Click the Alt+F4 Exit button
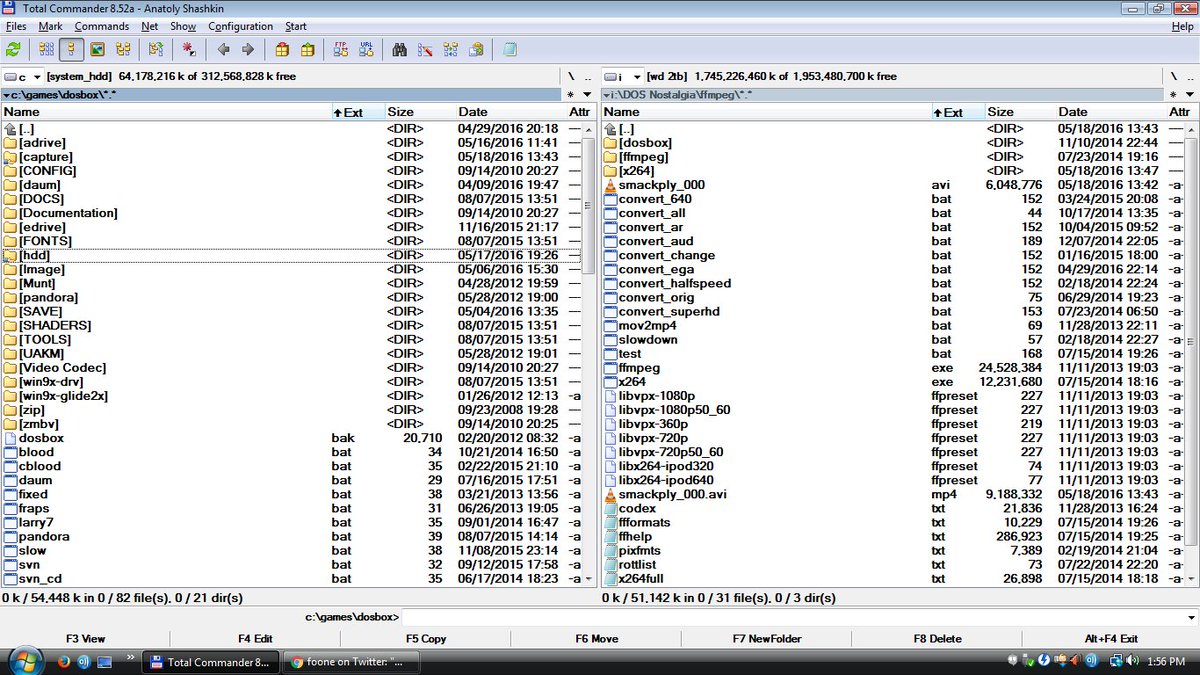This screenshot has height=675, width=1200. tap(1111, 638)
